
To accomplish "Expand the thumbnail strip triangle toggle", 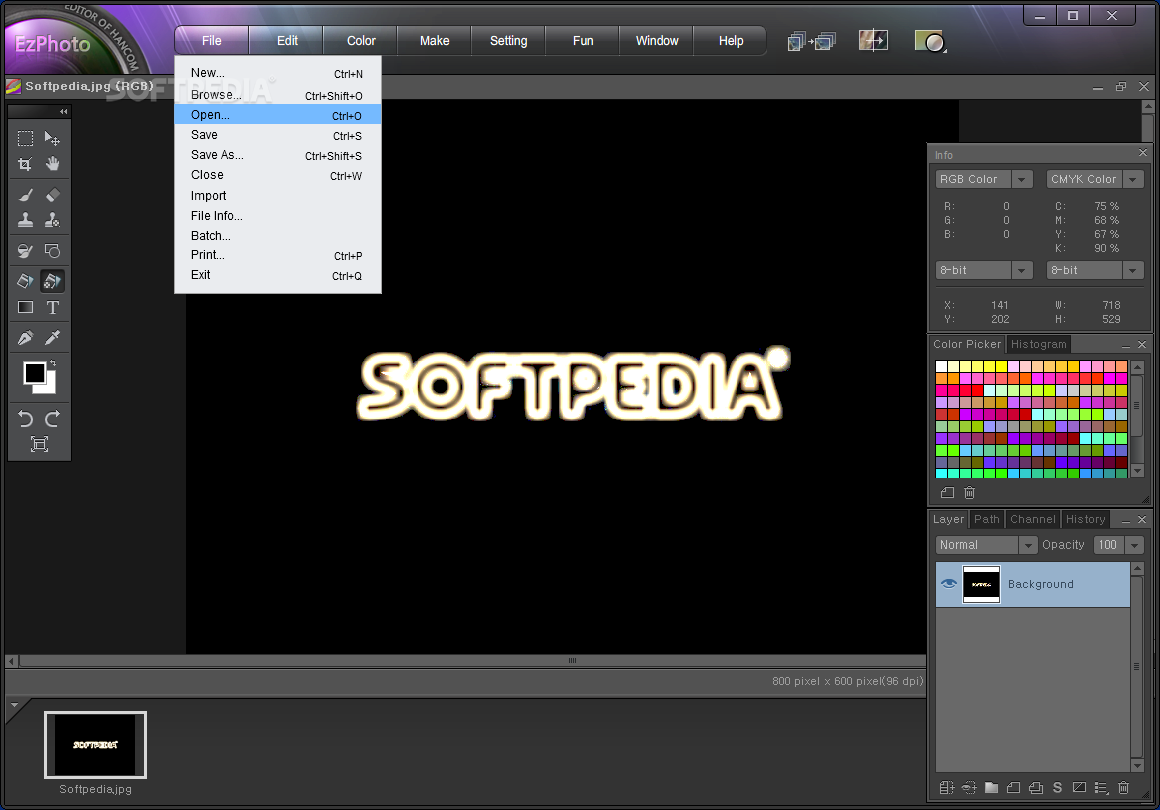I will [x=14, y=705].
